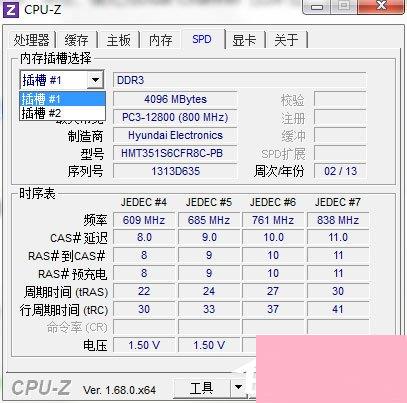Click the tRC value 33
The height and width of the screenshot is (403, 407).
click(x=209, y=309)
